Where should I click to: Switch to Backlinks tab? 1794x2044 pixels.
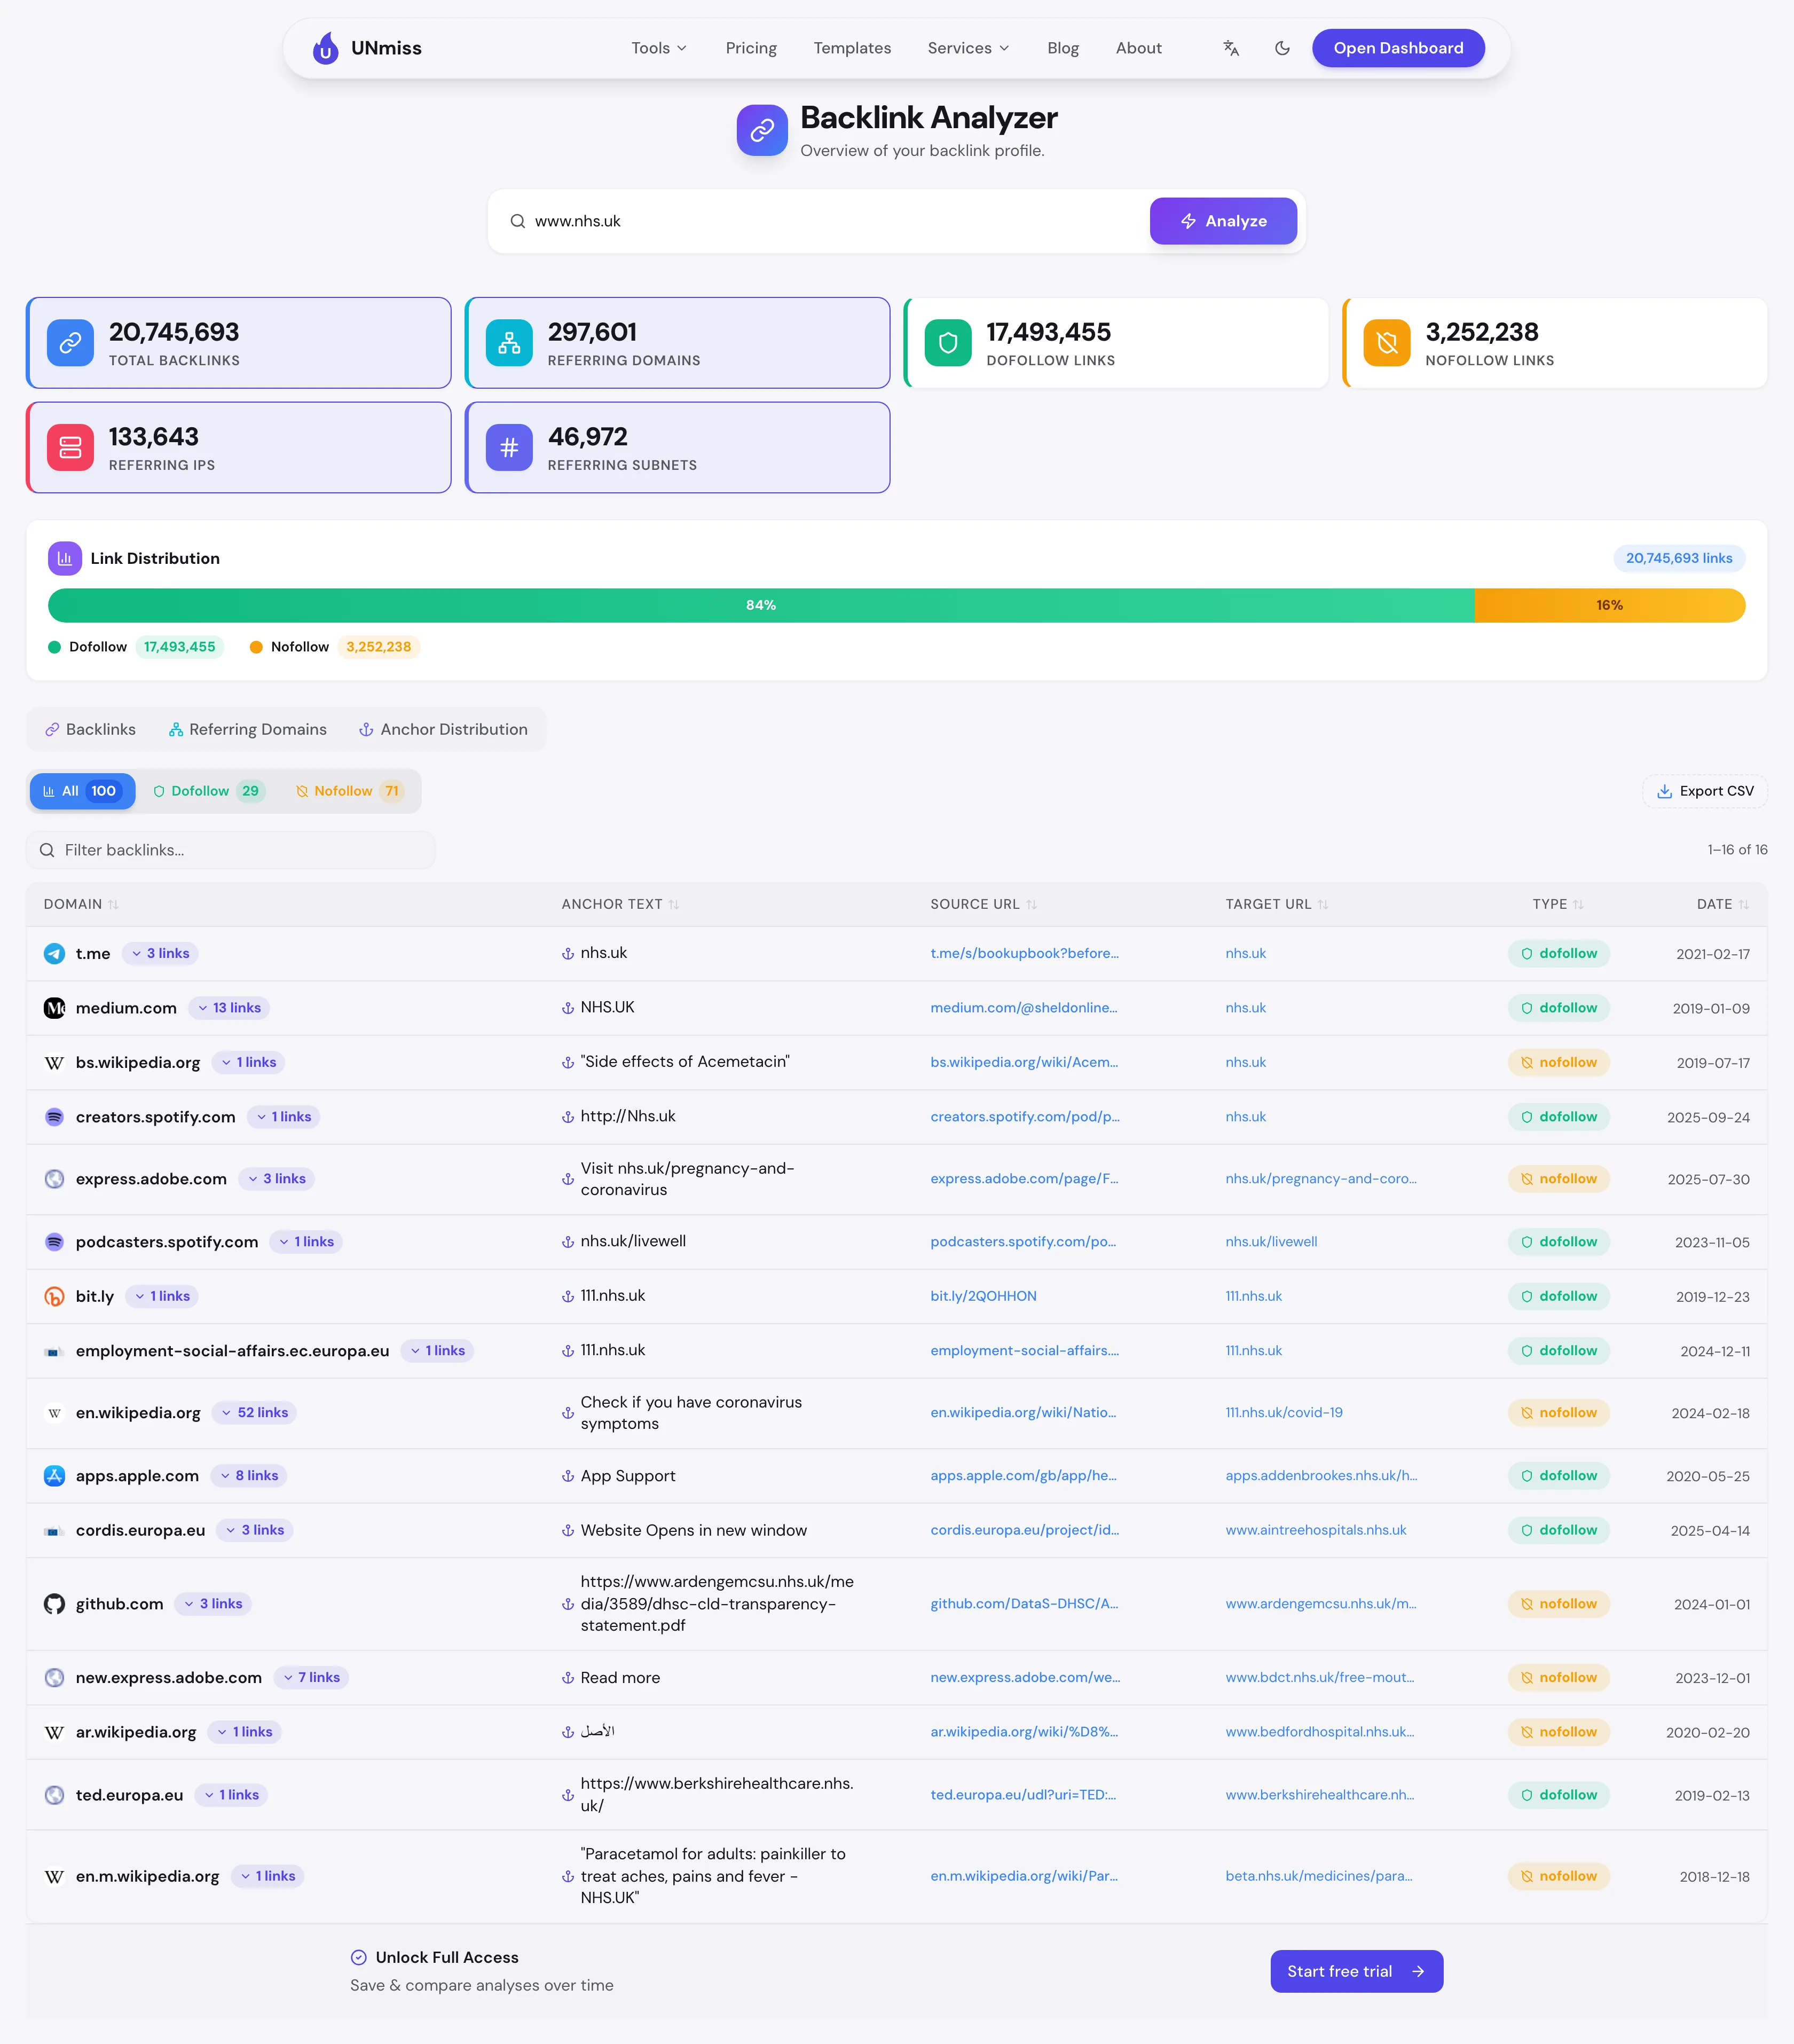click(x=90, y=730)
